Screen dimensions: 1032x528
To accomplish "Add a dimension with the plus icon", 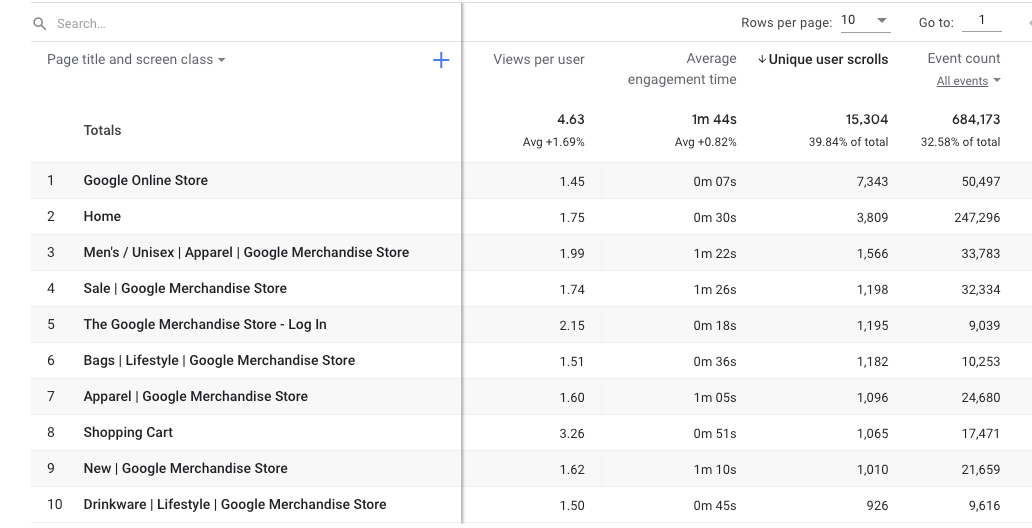I will coord(441,61).
